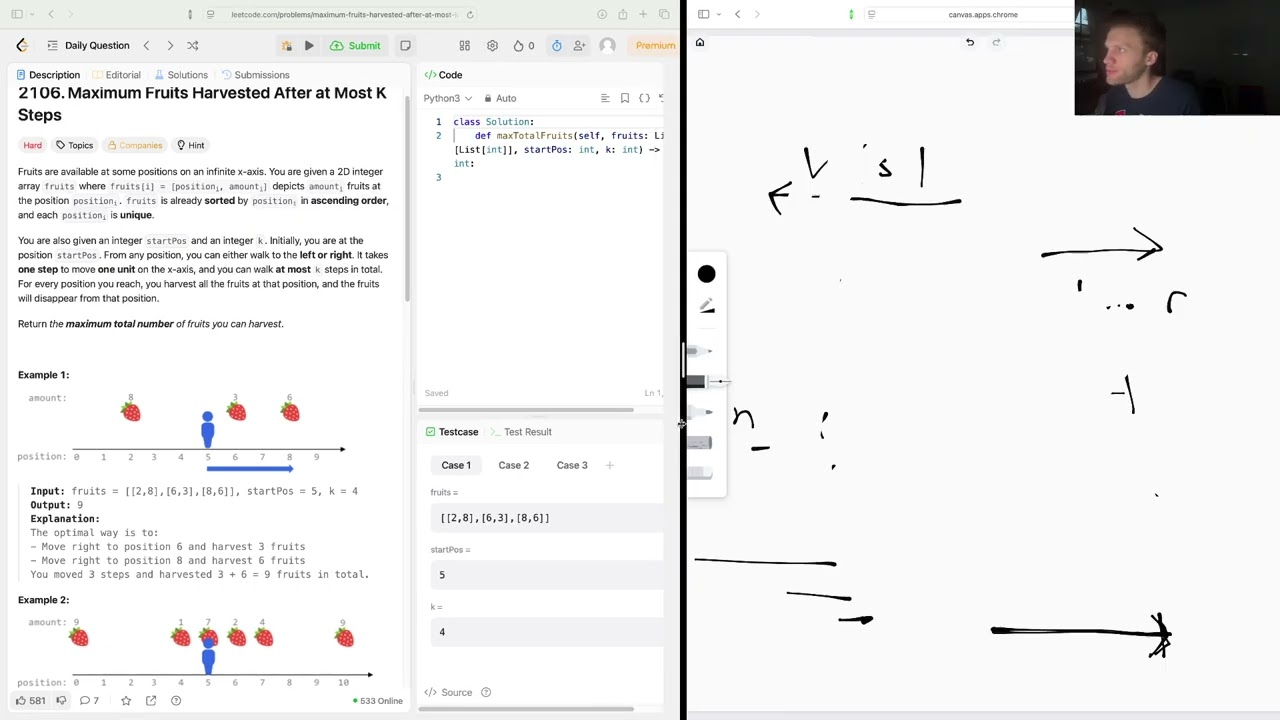Open the Python3 language dropdown
The width and height of the screenshot is (1280, 720).
coord(447,98)
